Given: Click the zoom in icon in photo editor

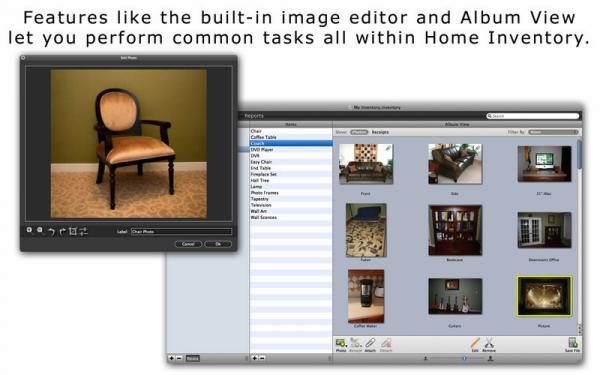Looking at the screenshot, I should coord(29,230).
